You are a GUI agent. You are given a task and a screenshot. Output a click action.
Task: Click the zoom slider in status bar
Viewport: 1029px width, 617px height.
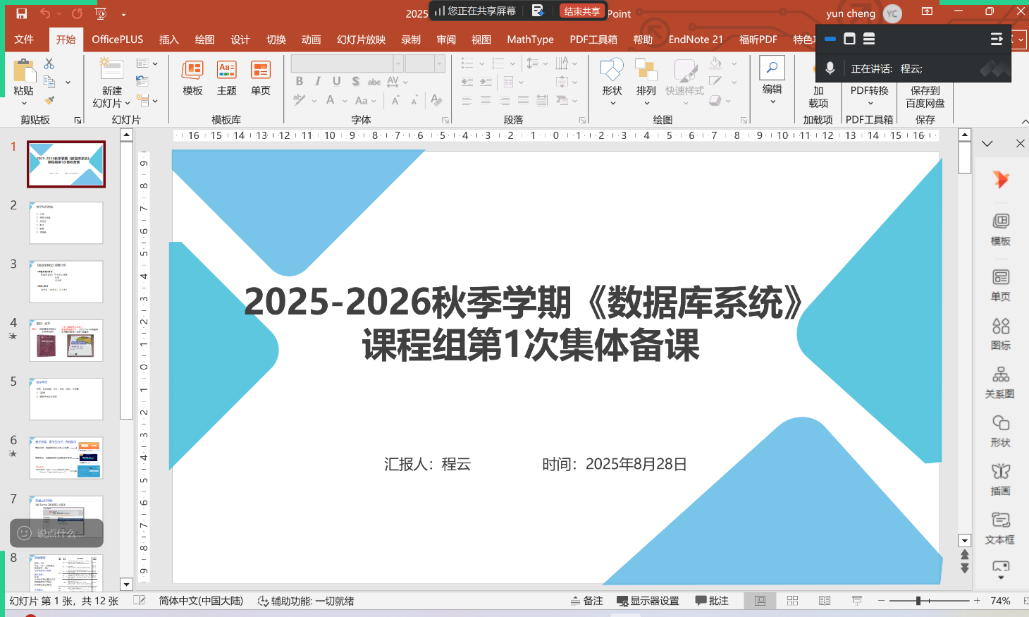click(x=918, y=601)
